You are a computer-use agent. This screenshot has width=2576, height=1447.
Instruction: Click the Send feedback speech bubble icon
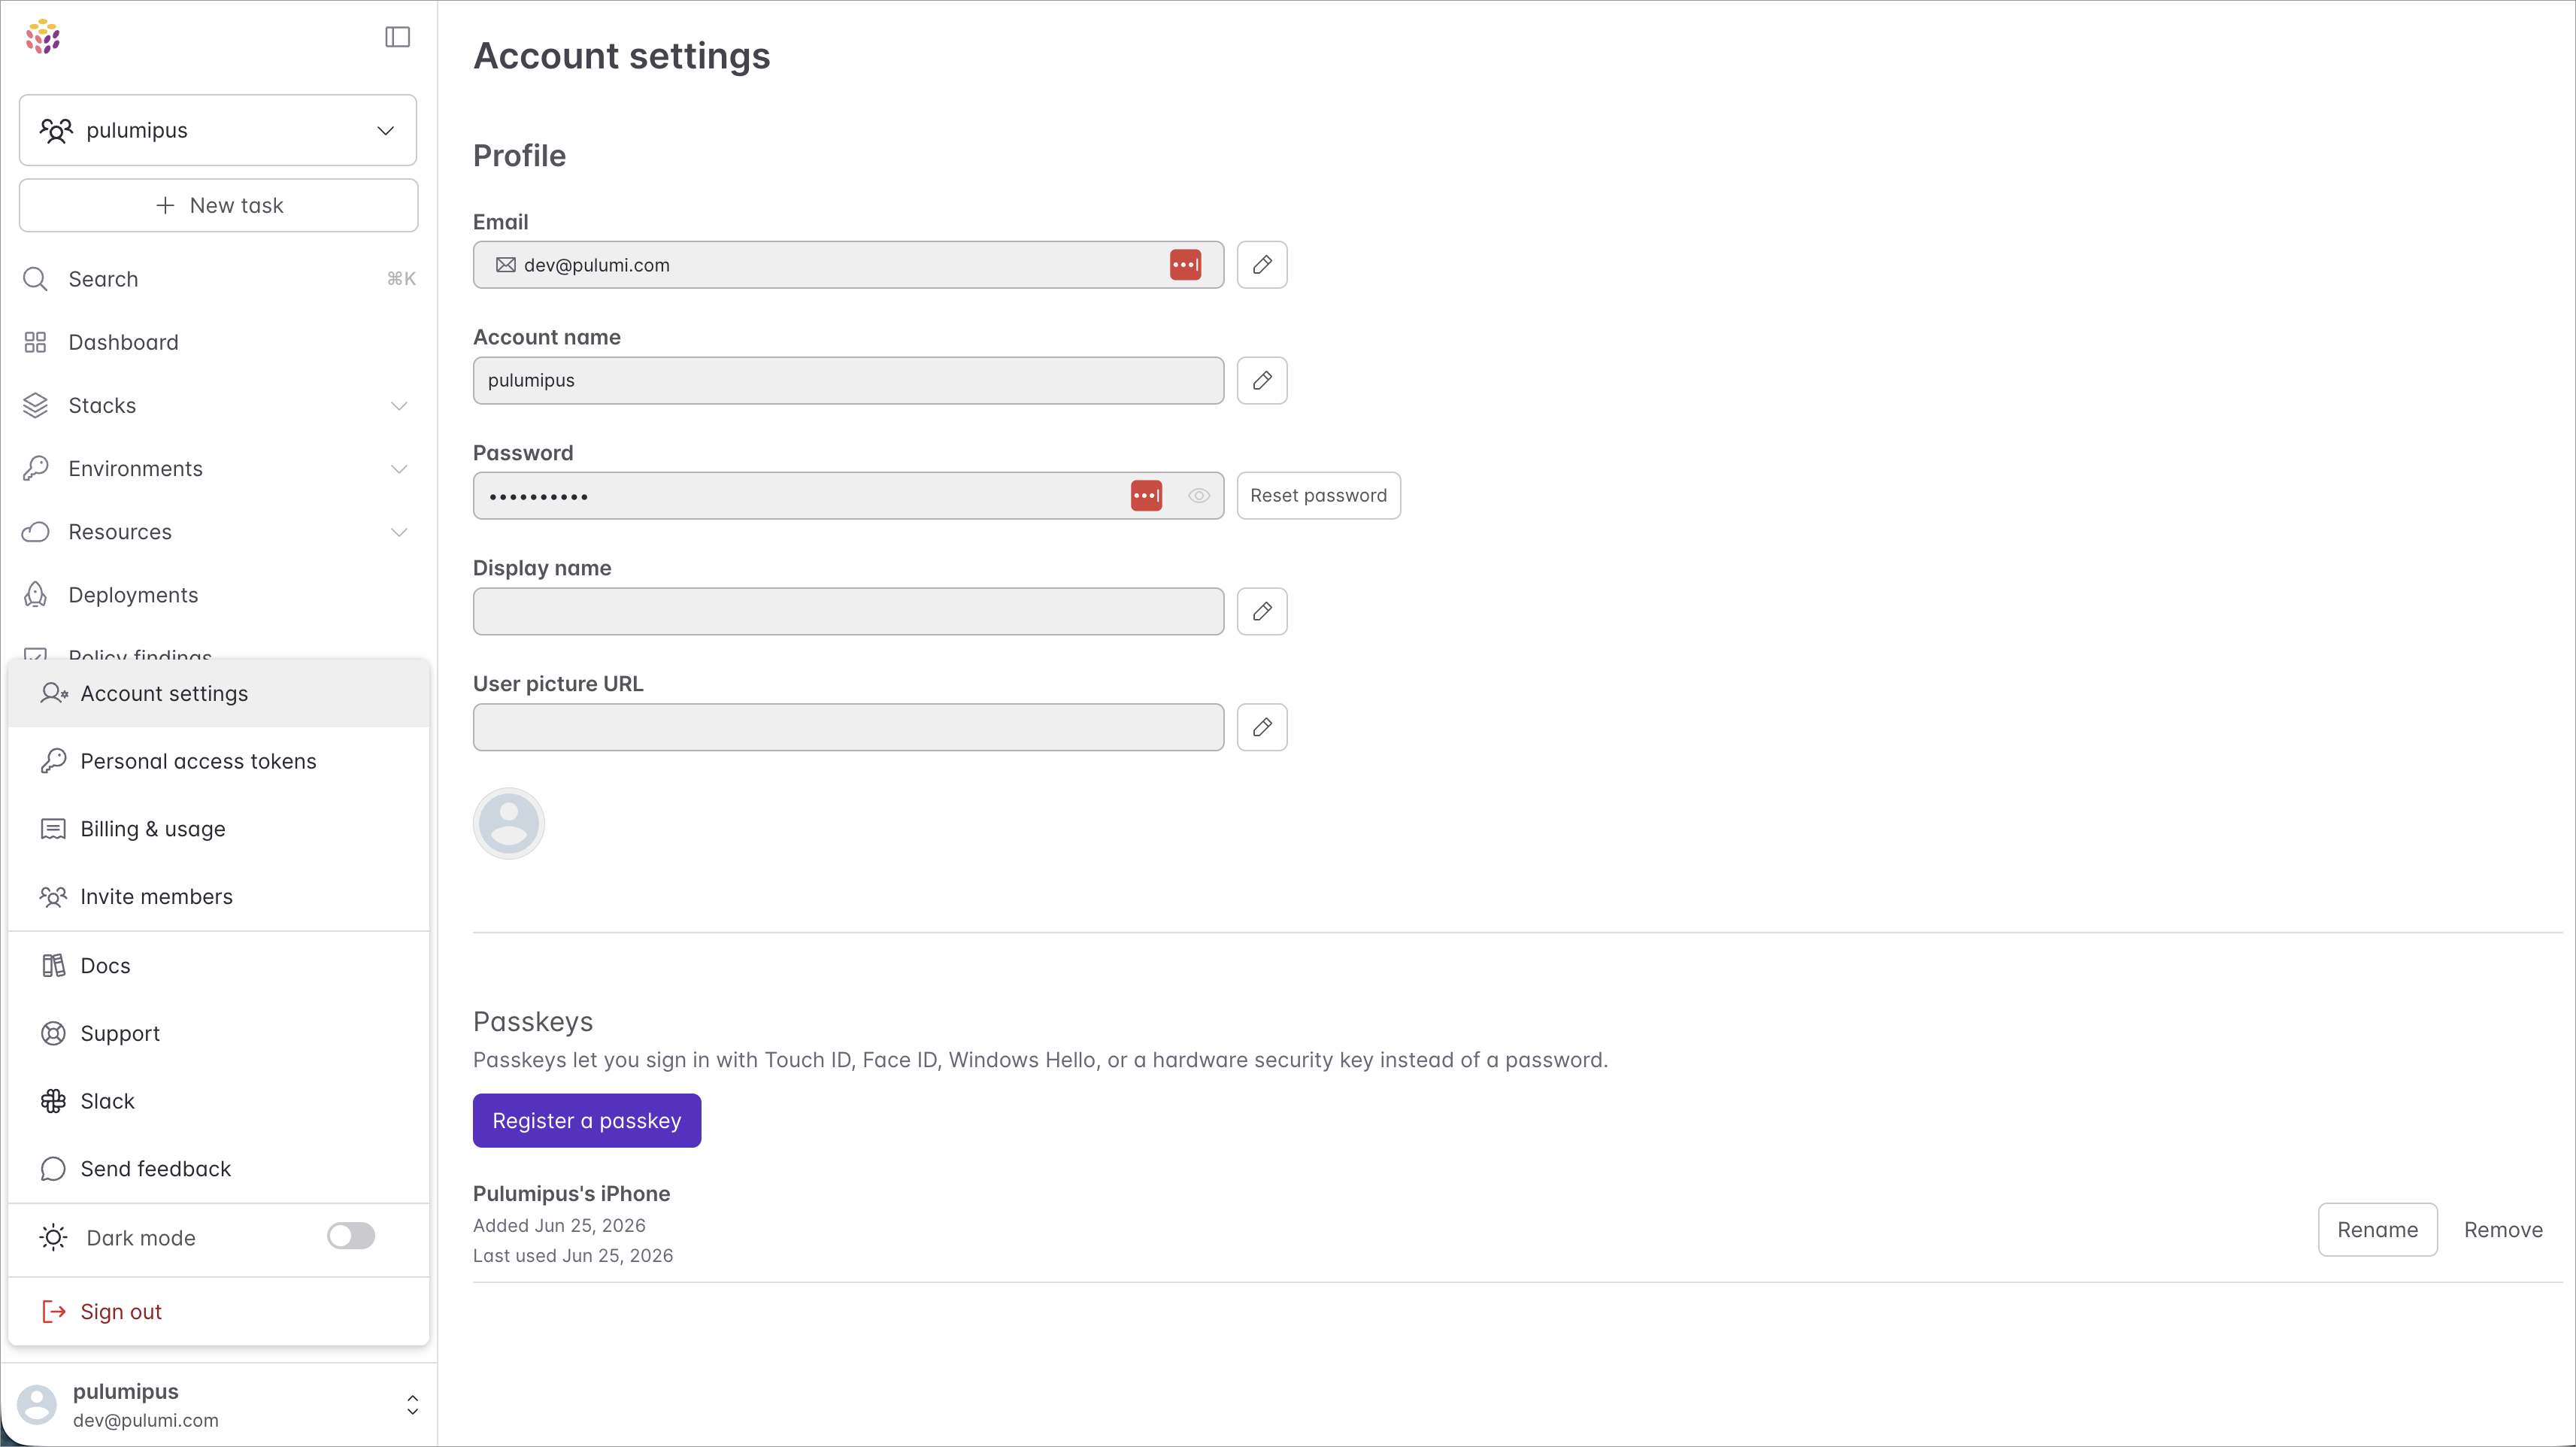53,1169
